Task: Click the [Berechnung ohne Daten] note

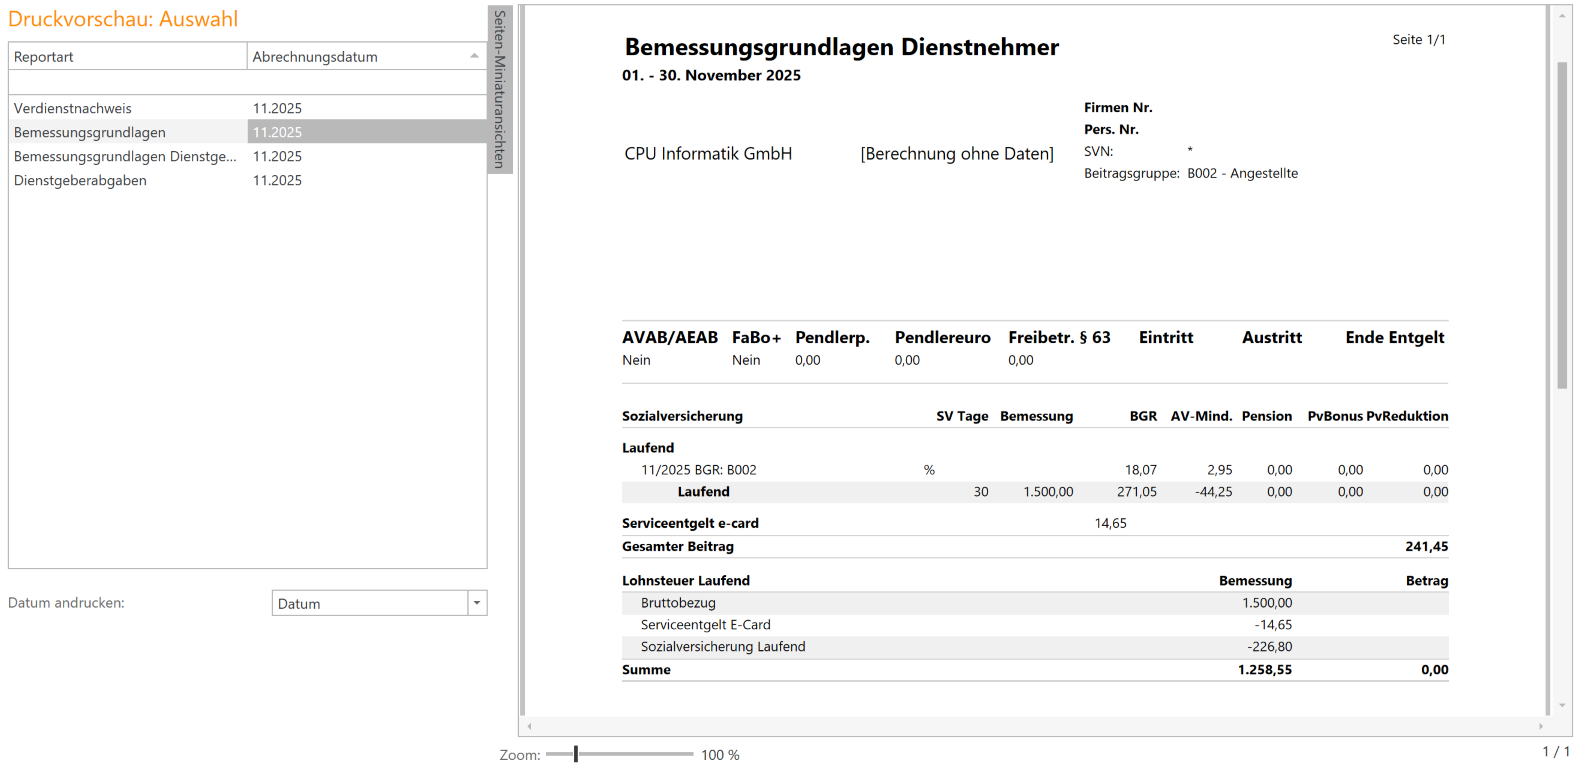Action: pyautogui.click(x=957, y=153)
